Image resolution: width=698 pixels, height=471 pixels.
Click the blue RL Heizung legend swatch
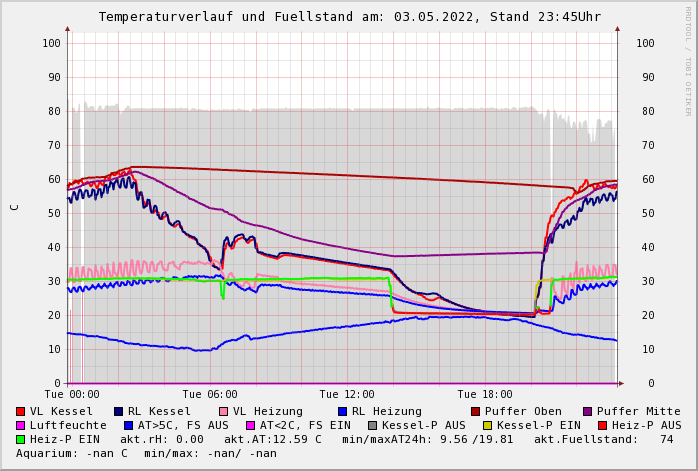342,411
